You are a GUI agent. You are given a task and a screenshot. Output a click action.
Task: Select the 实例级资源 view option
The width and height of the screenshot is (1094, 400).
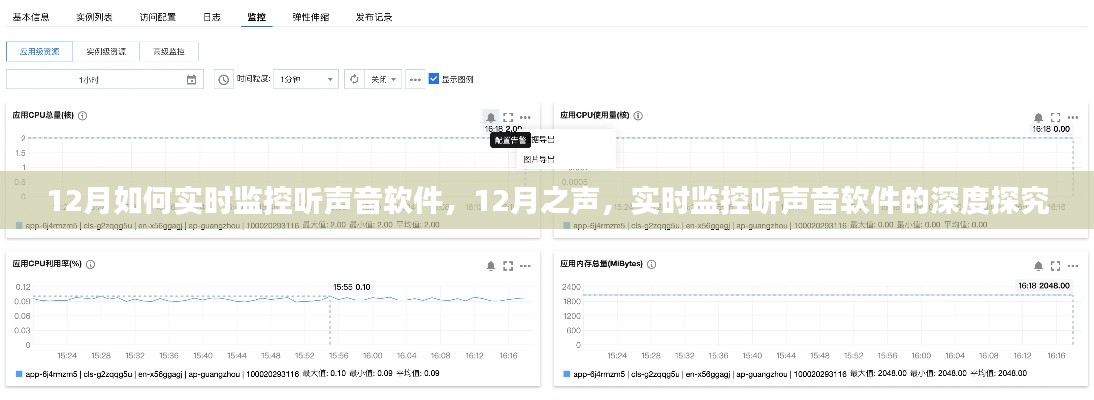[x=105, y=50]
